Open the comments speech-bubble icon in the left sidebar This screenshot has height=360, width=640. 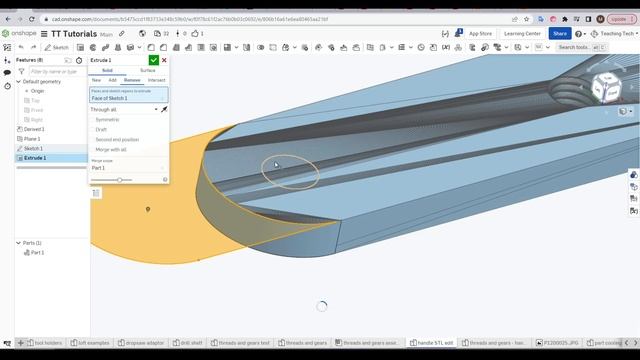[7, 73]
